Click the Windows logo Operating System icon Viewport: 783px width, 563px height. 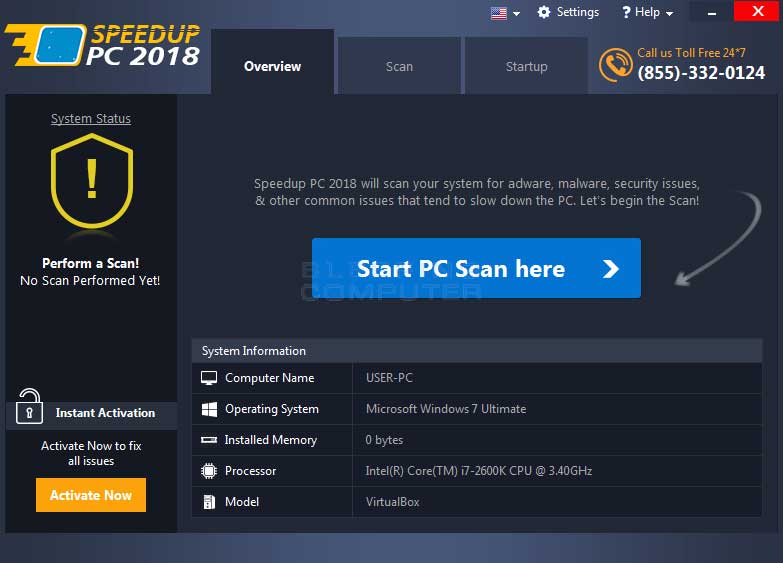[x=209, y=409]
